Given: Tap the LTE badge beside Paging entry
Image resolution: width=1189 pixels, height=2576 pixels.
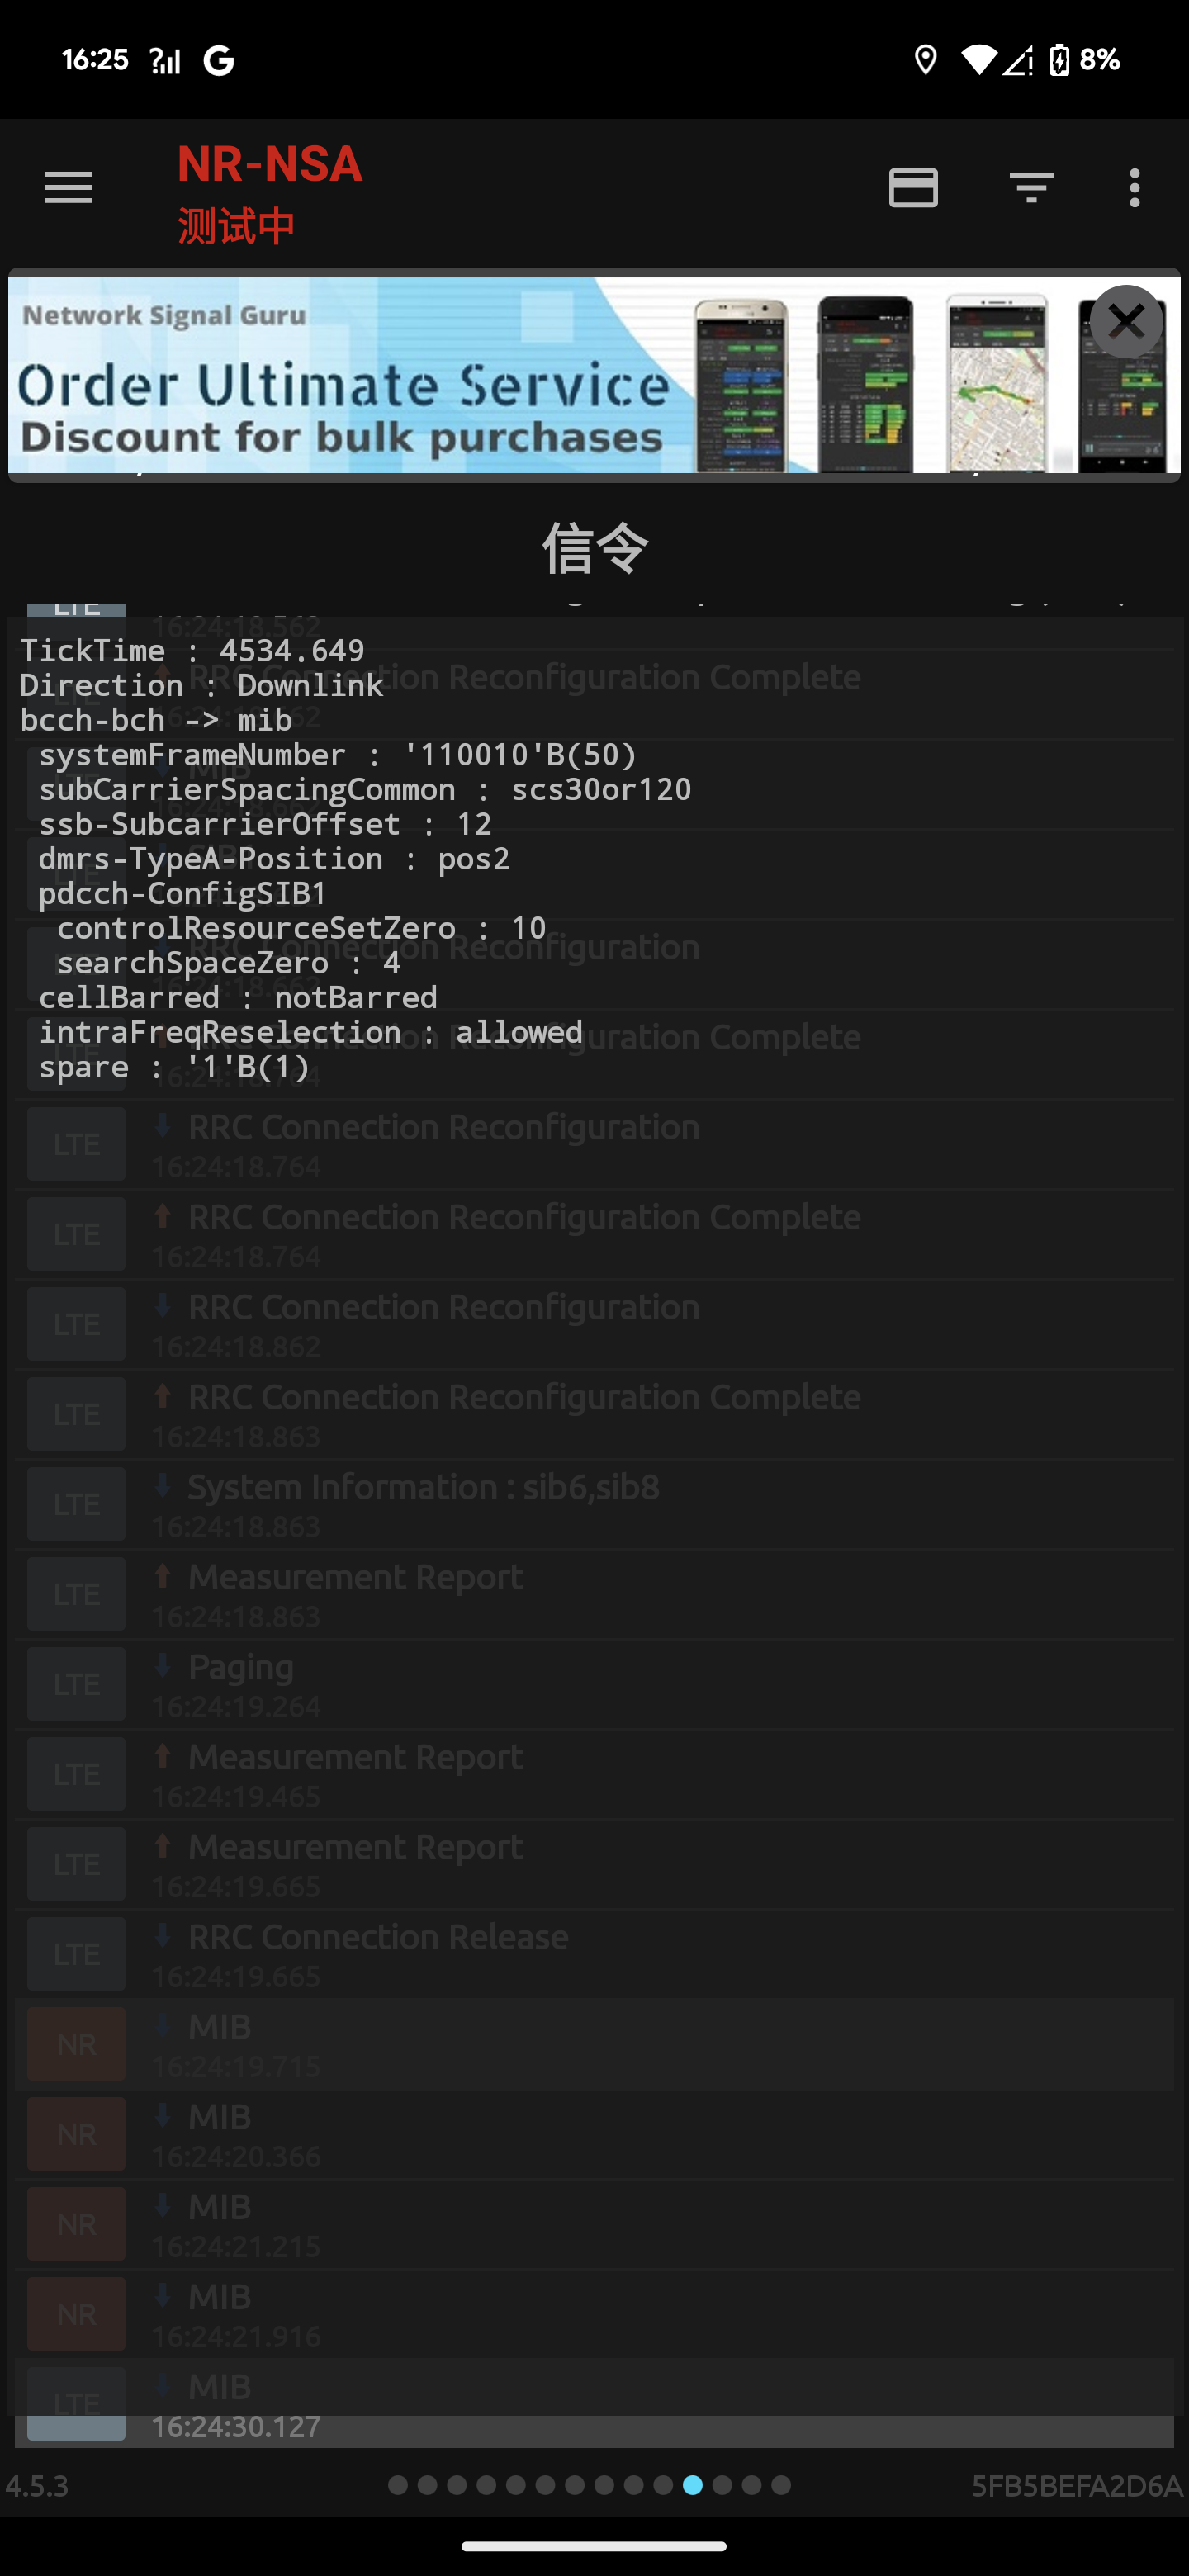Looking at the screenshot, I should [76, 1684].
